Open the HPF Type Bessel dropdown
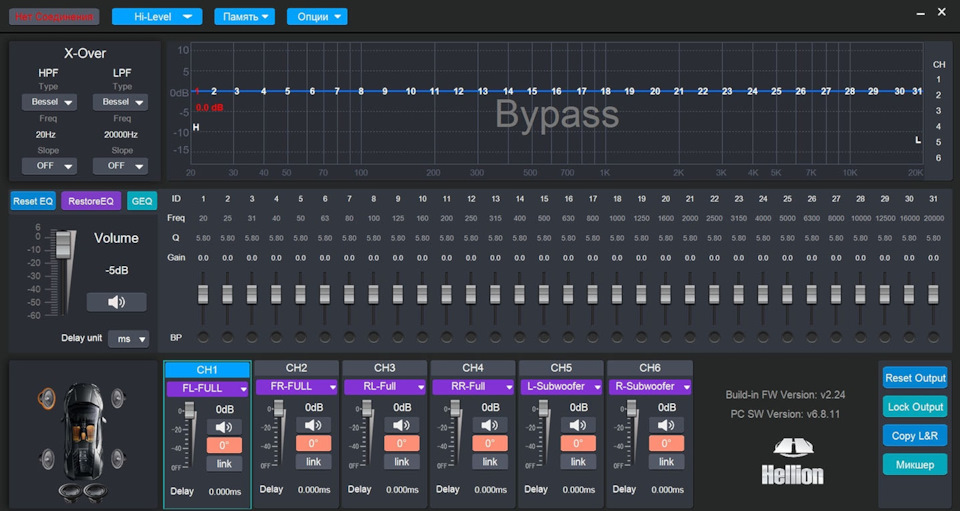Screen dimensions: 960x511 (x=48, y=102)
